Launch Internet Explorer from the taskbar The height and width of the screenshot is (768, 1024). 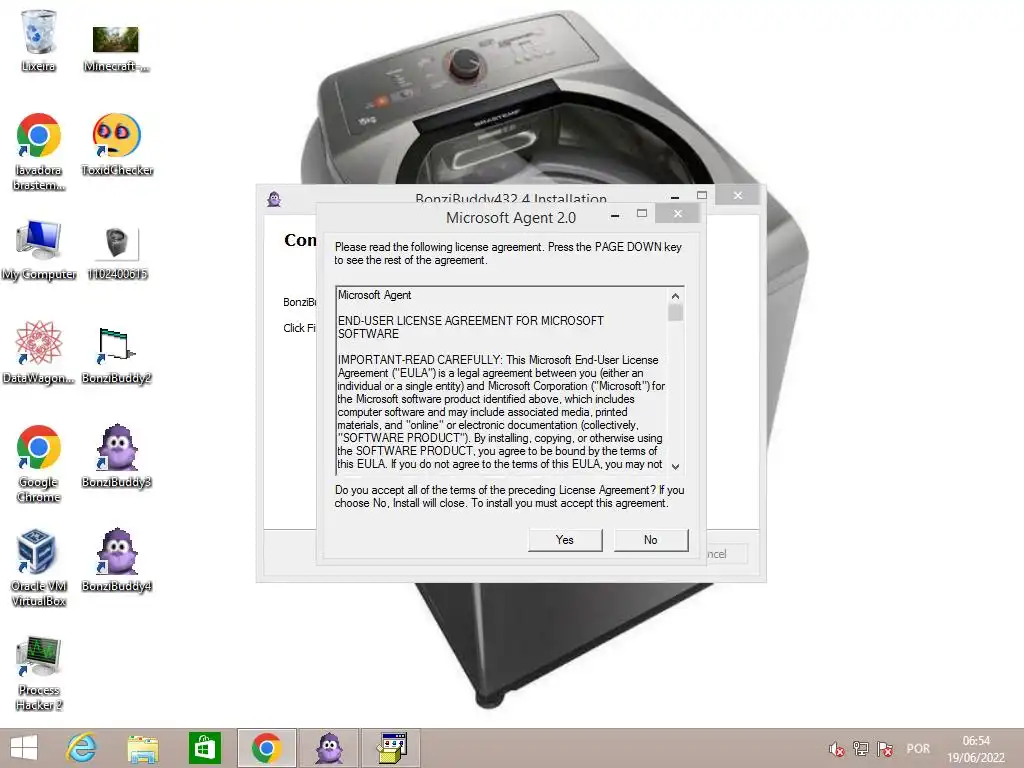[x=82, y=748]
